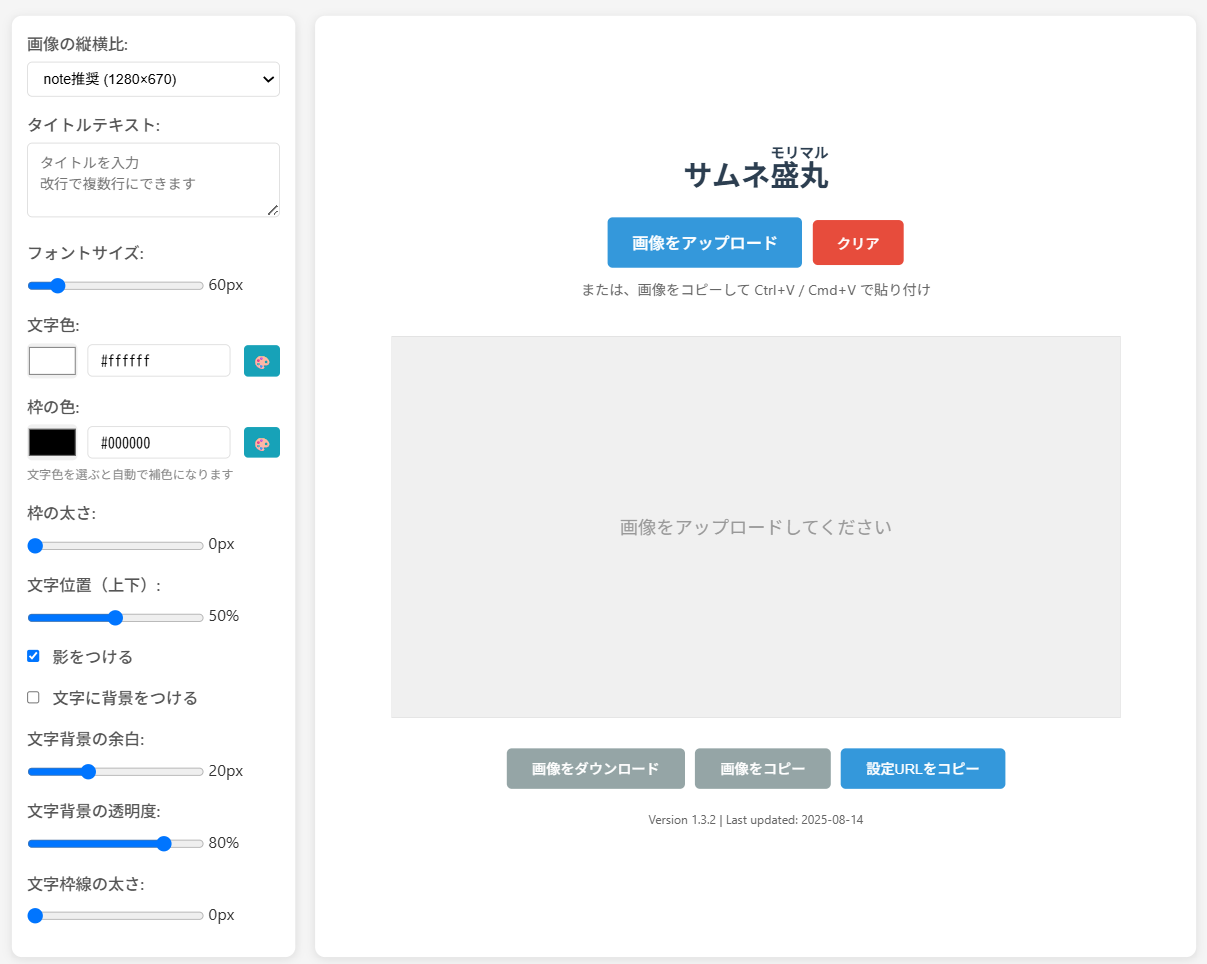
Task: Copy settings with 設定URLをコピー button
Action: click(x=922, y=769)
